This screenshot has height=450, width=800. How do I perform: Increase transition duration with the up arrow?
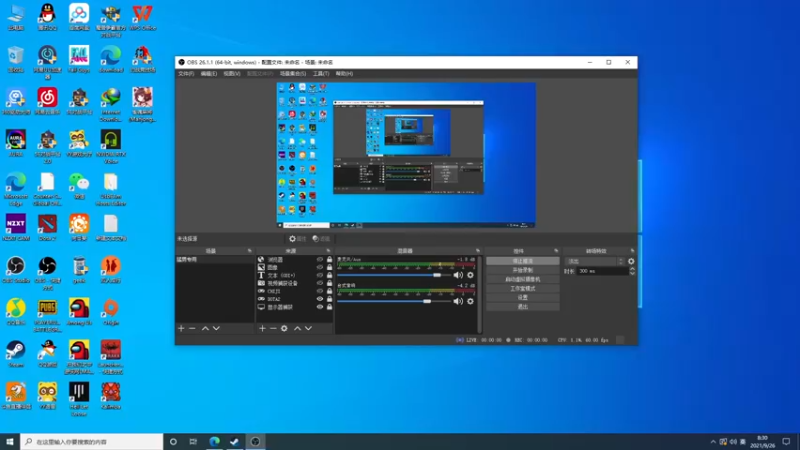click(x=632, y=269)
